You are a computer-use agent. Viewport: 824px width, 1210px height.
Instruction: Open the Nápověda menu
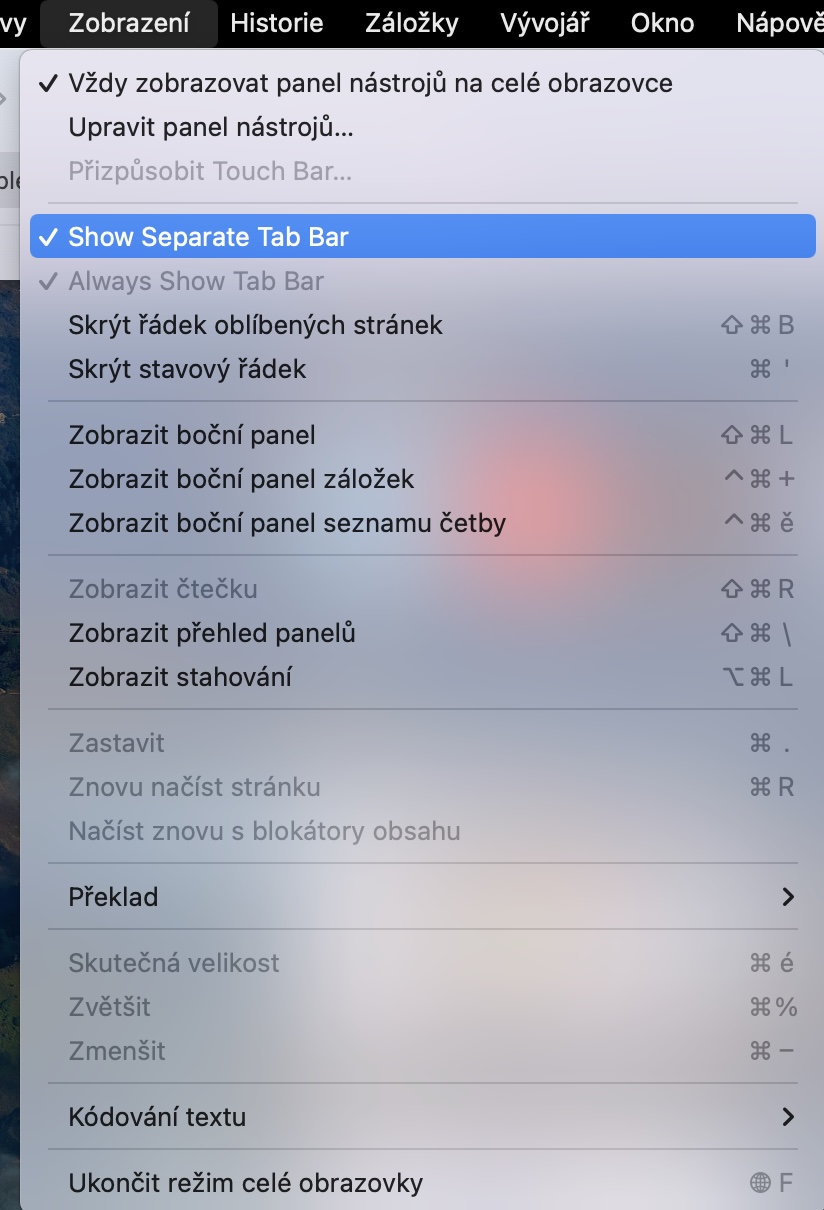point(780,23)
